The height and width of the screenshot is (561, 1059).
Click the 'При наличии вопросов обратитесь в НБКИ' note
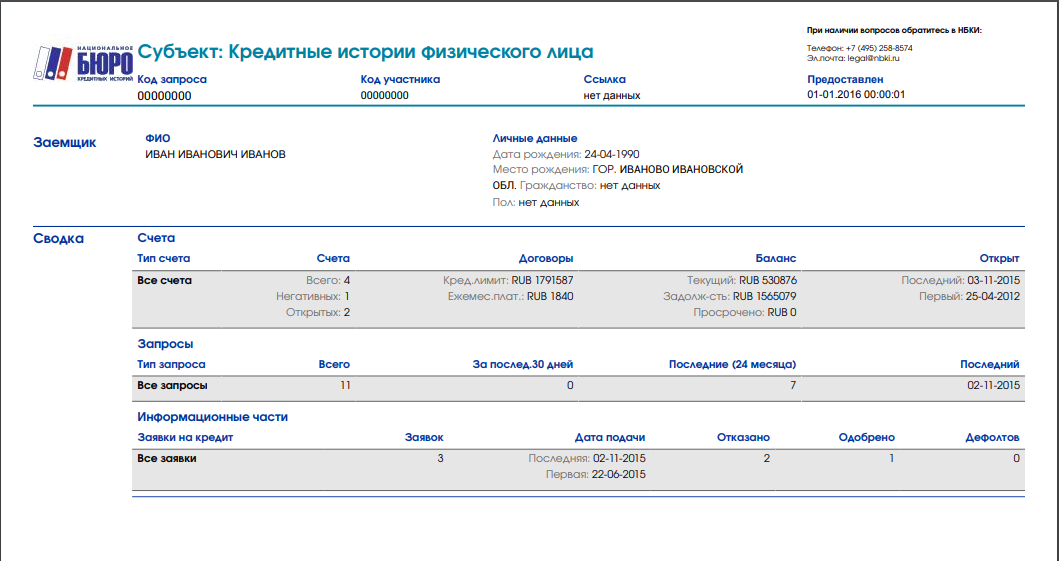coord(894,30)
